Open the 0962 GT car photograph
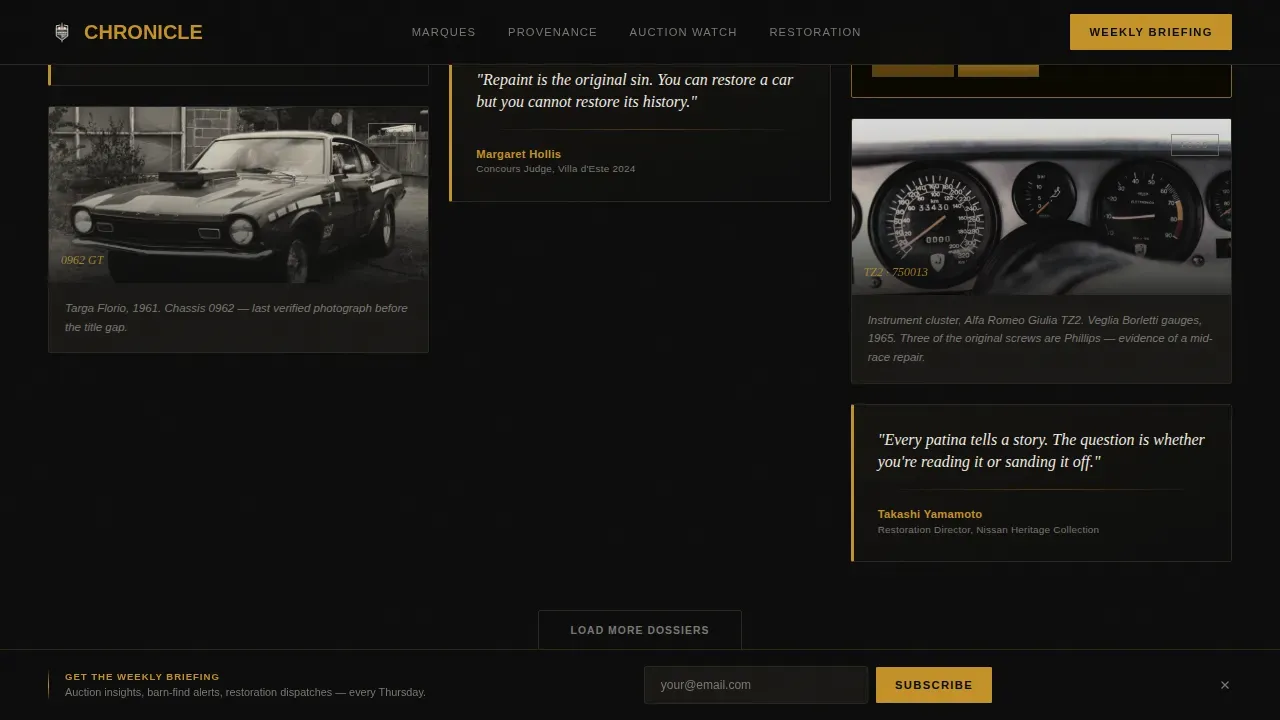This screenshot has height=720, width=1280. tap(238, 195)
